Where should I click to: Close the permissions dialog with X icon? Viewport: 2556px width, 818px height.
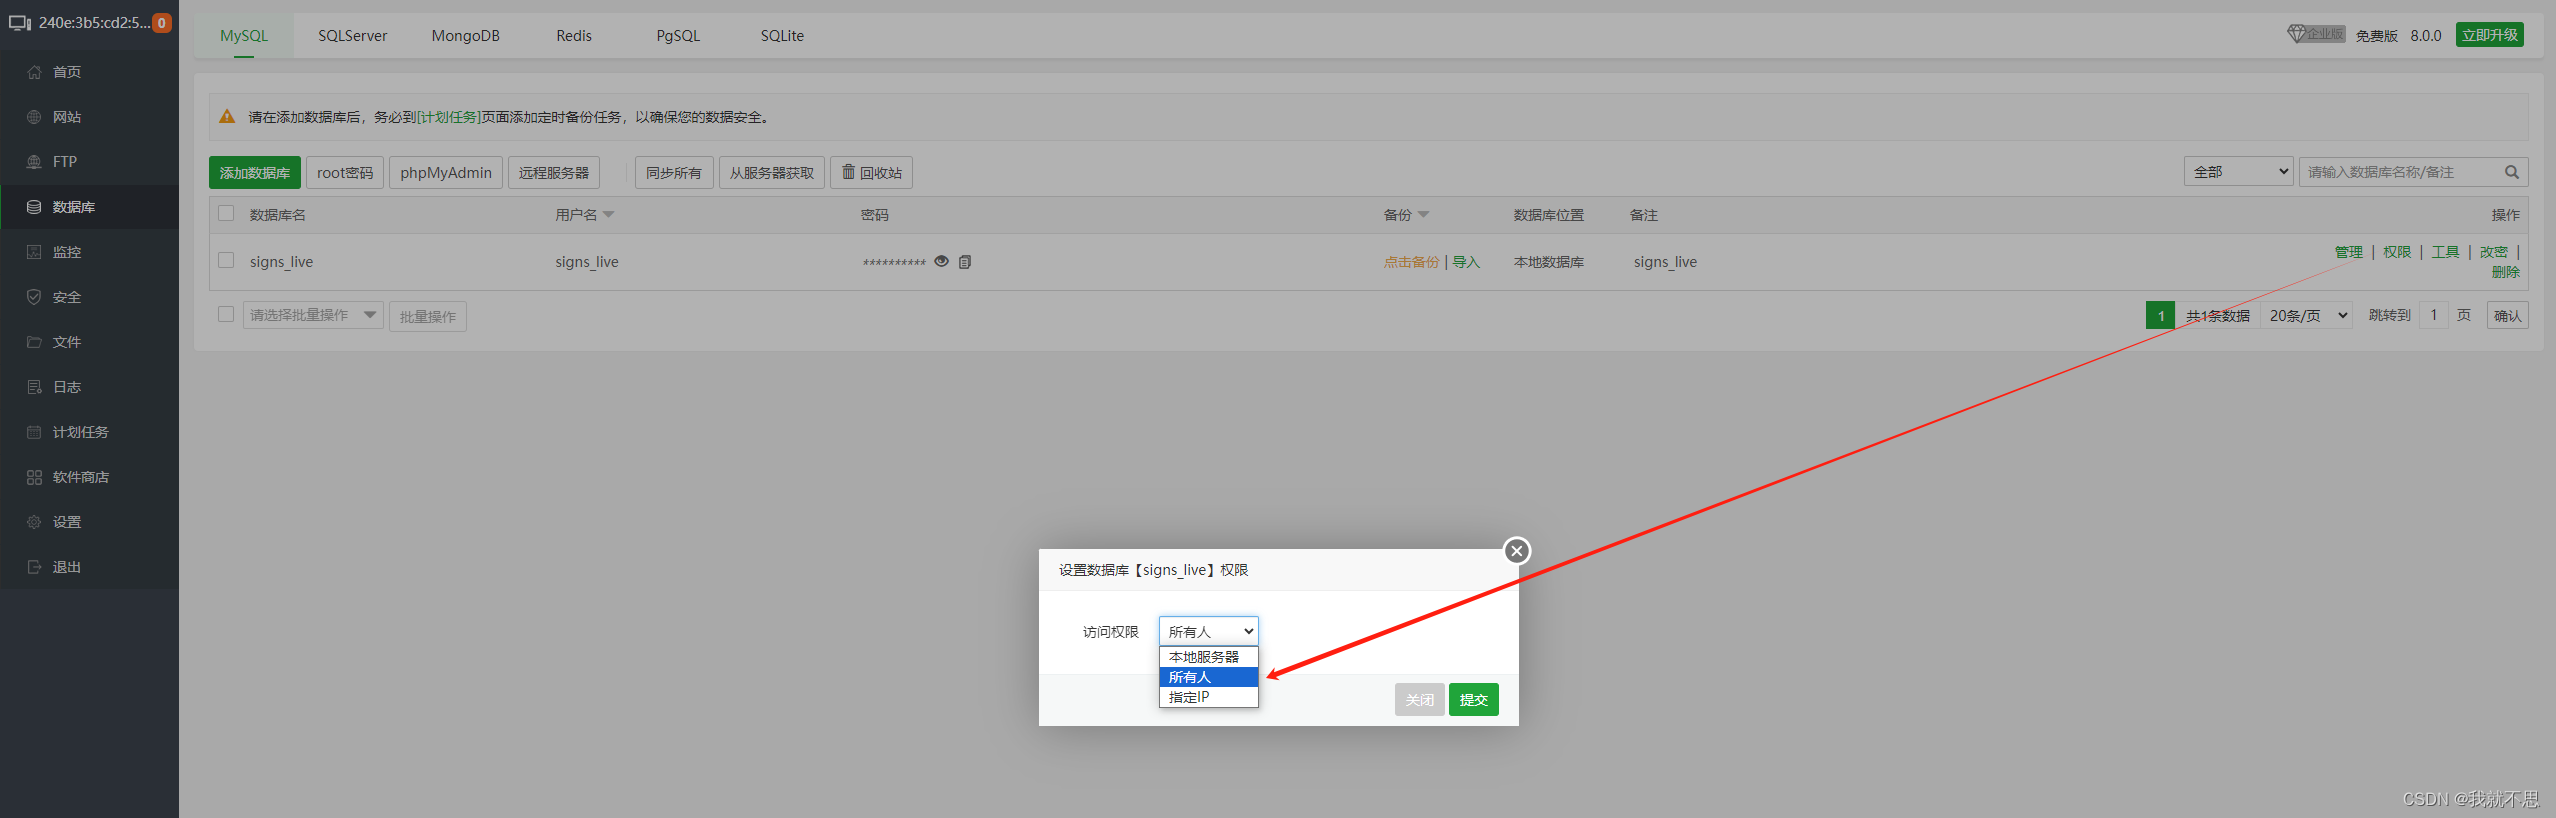[1517, 551]
